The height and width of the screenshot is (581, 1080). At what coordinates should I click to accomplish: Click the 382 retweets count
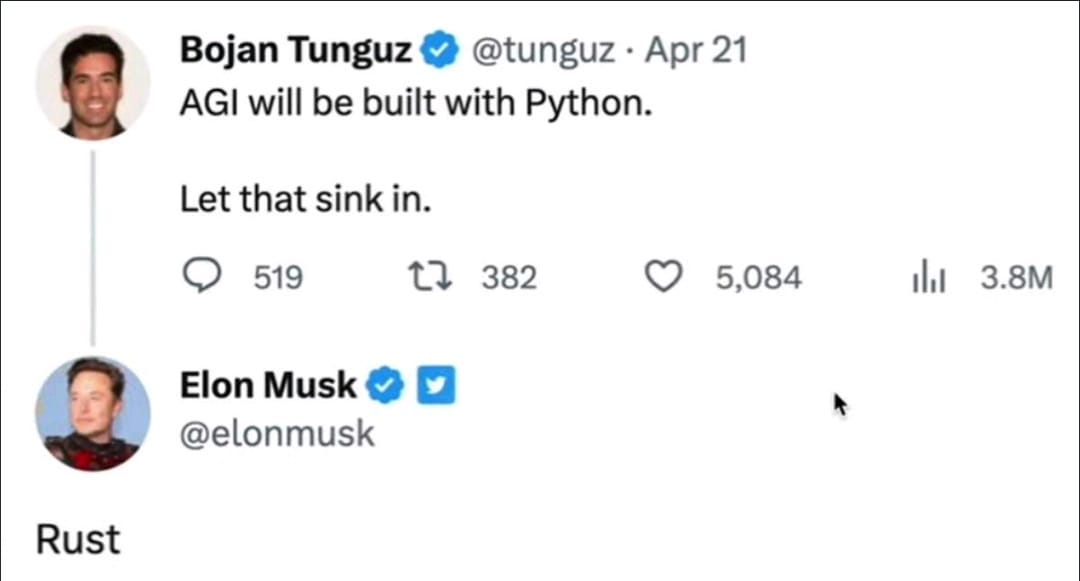click(x=510, y=277)
